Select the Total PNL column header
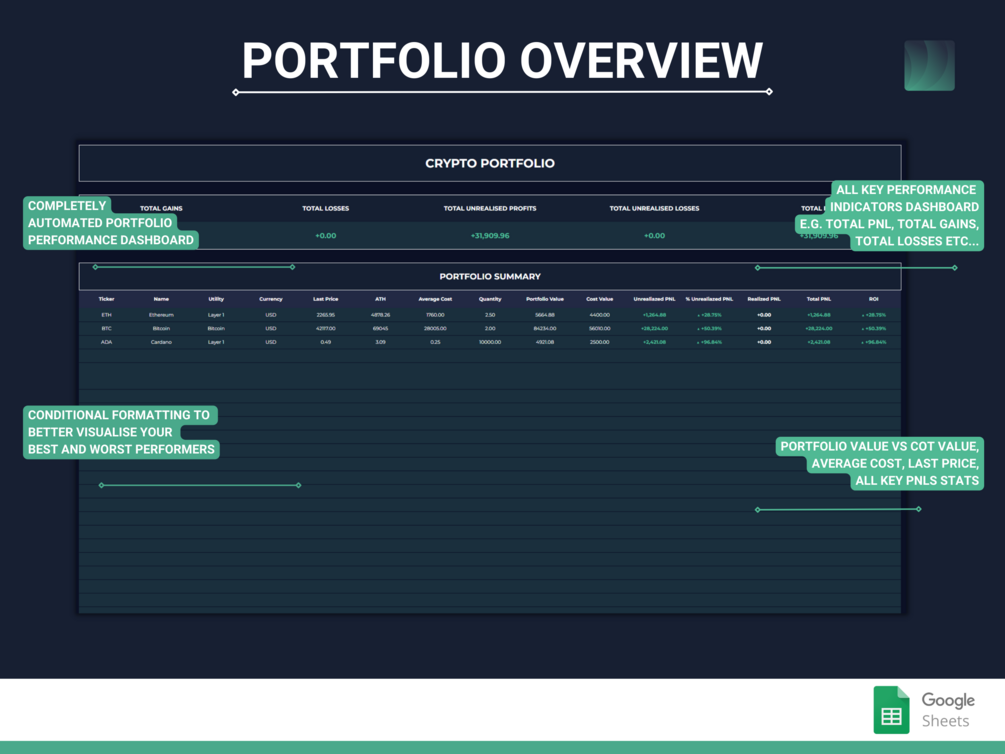 coord(818,299)
